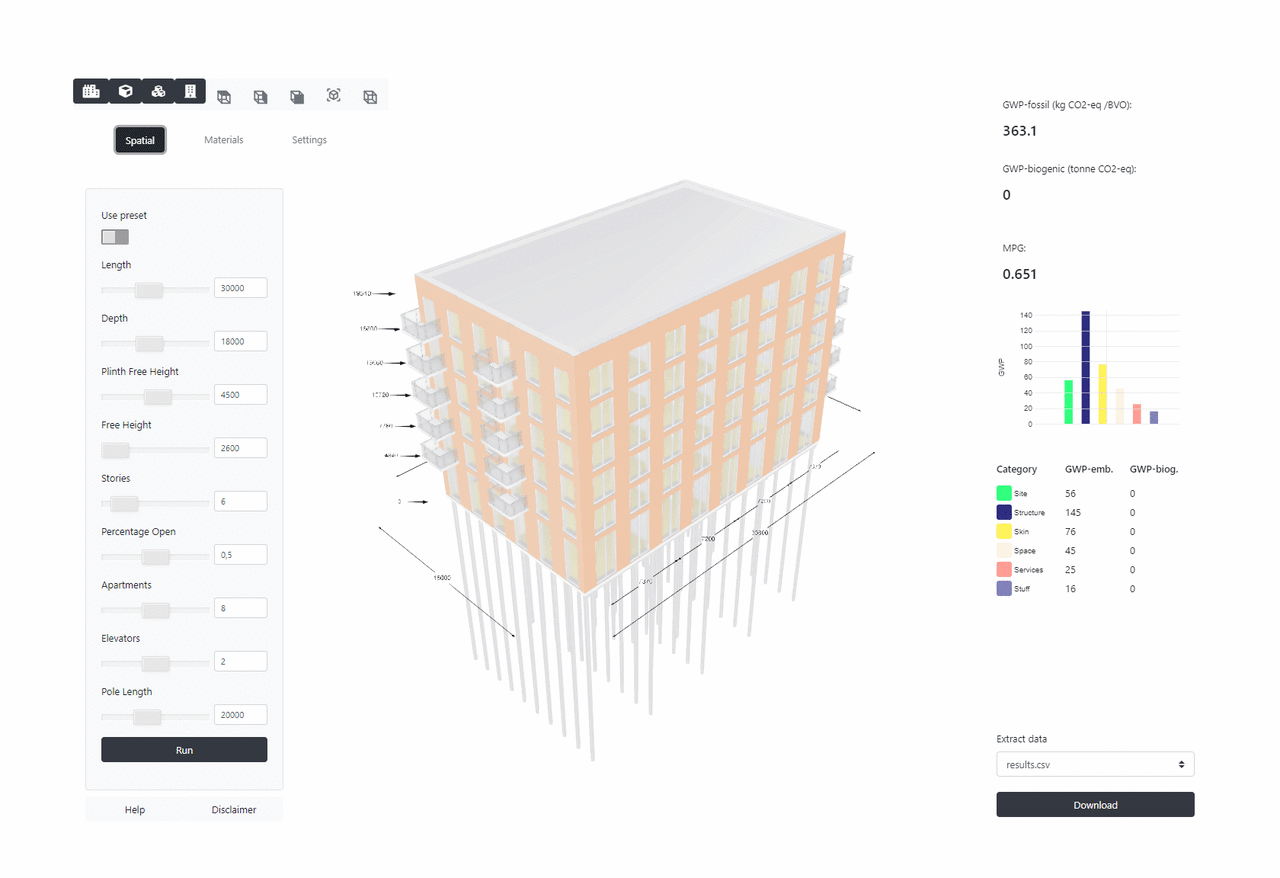The height and width of the screenshot is (878, 1280).
Task: Toggle the Use preset switch
Action: coord(115,237)
